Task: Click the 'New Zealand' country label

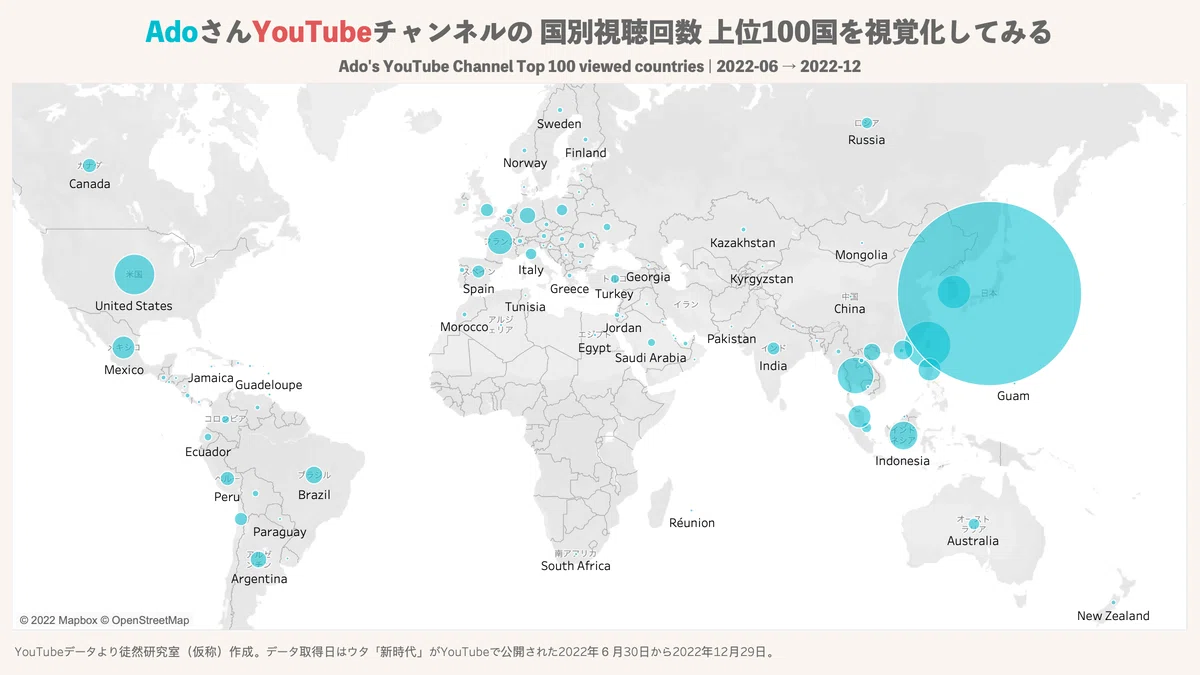Action: 1113,616
